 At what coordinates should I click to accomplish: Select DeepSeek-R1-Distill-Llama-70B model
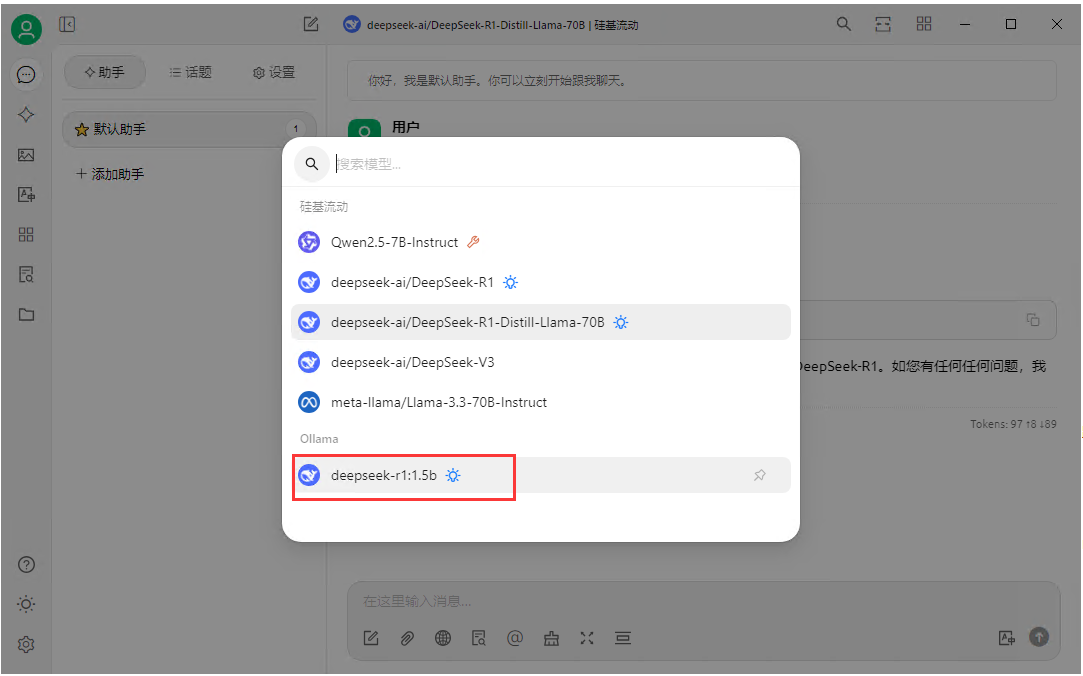coord(541,322)
